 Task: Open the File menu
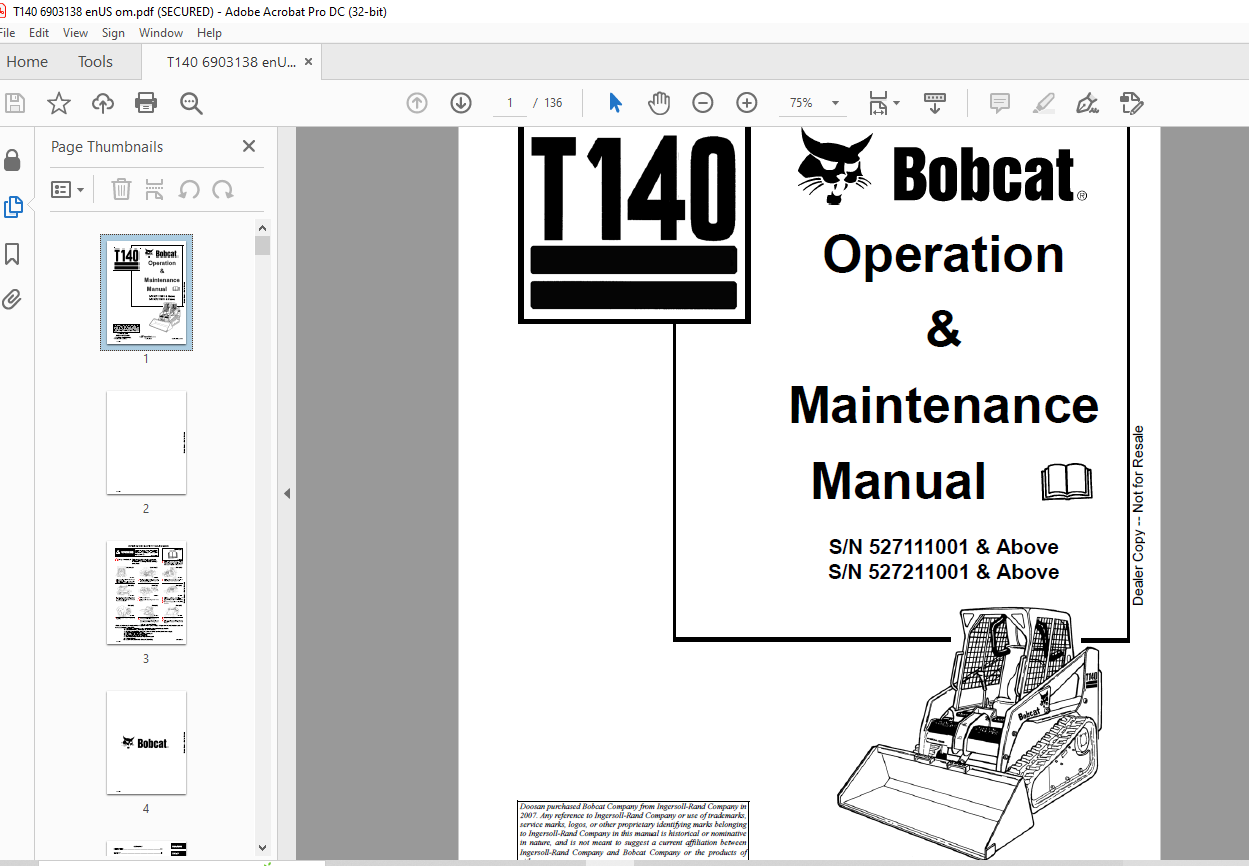click(7, 33)
